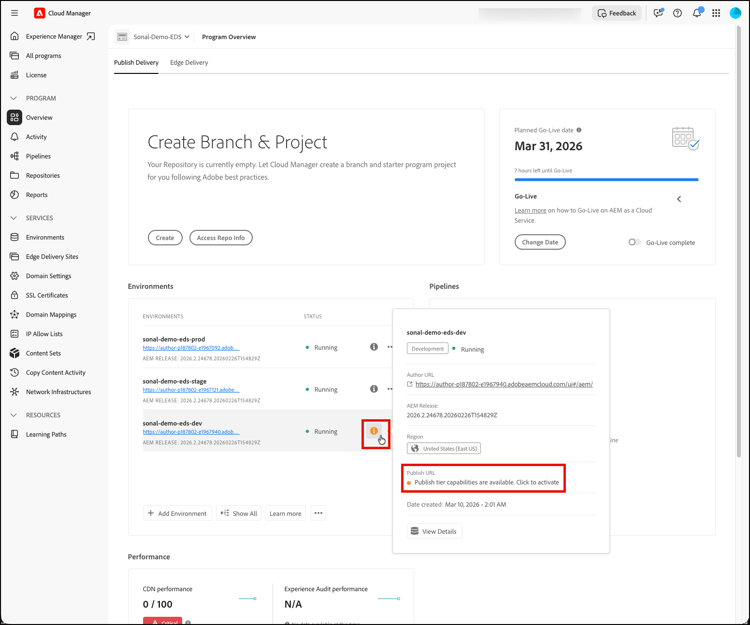Open the Feedback button
750x625 pixels.
click(x=617, y=13)
